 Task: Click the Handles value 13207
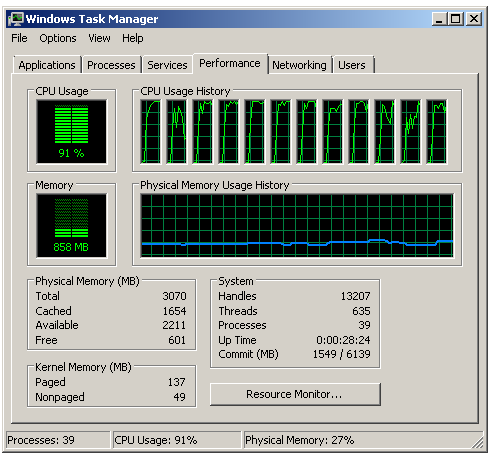355,296
